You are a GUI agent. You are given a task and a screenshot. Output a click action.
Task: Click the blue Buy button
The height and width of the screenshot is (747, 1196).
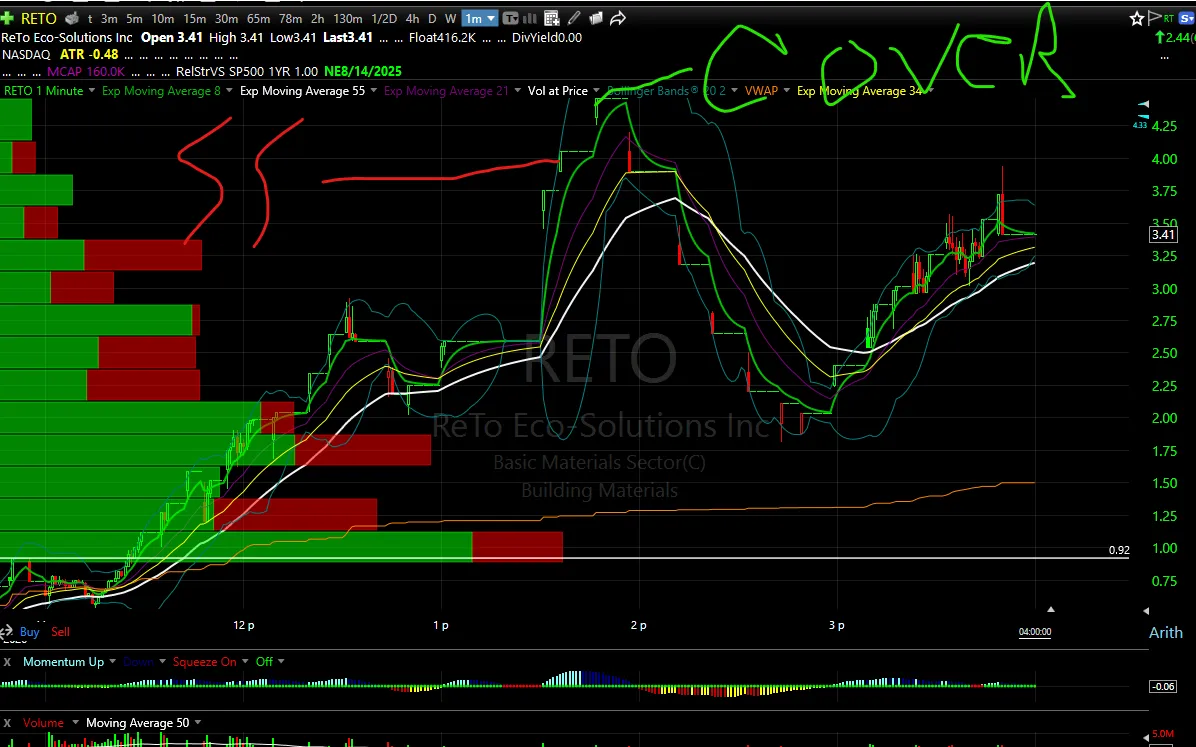click(x=30, y=632)
